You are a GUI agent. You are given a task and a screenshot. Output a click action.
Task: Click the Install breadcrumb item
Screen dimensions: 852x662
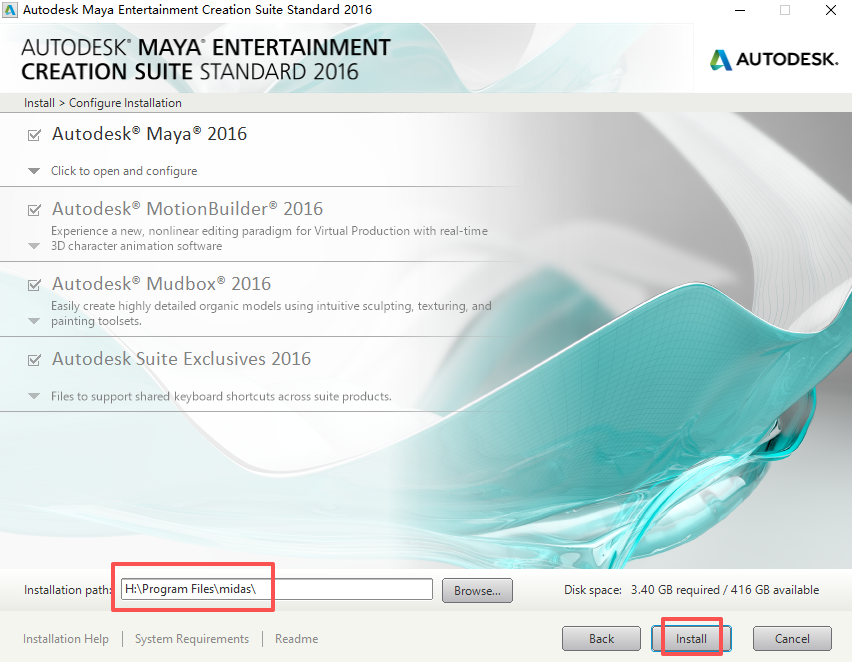[x=39, y=103]
